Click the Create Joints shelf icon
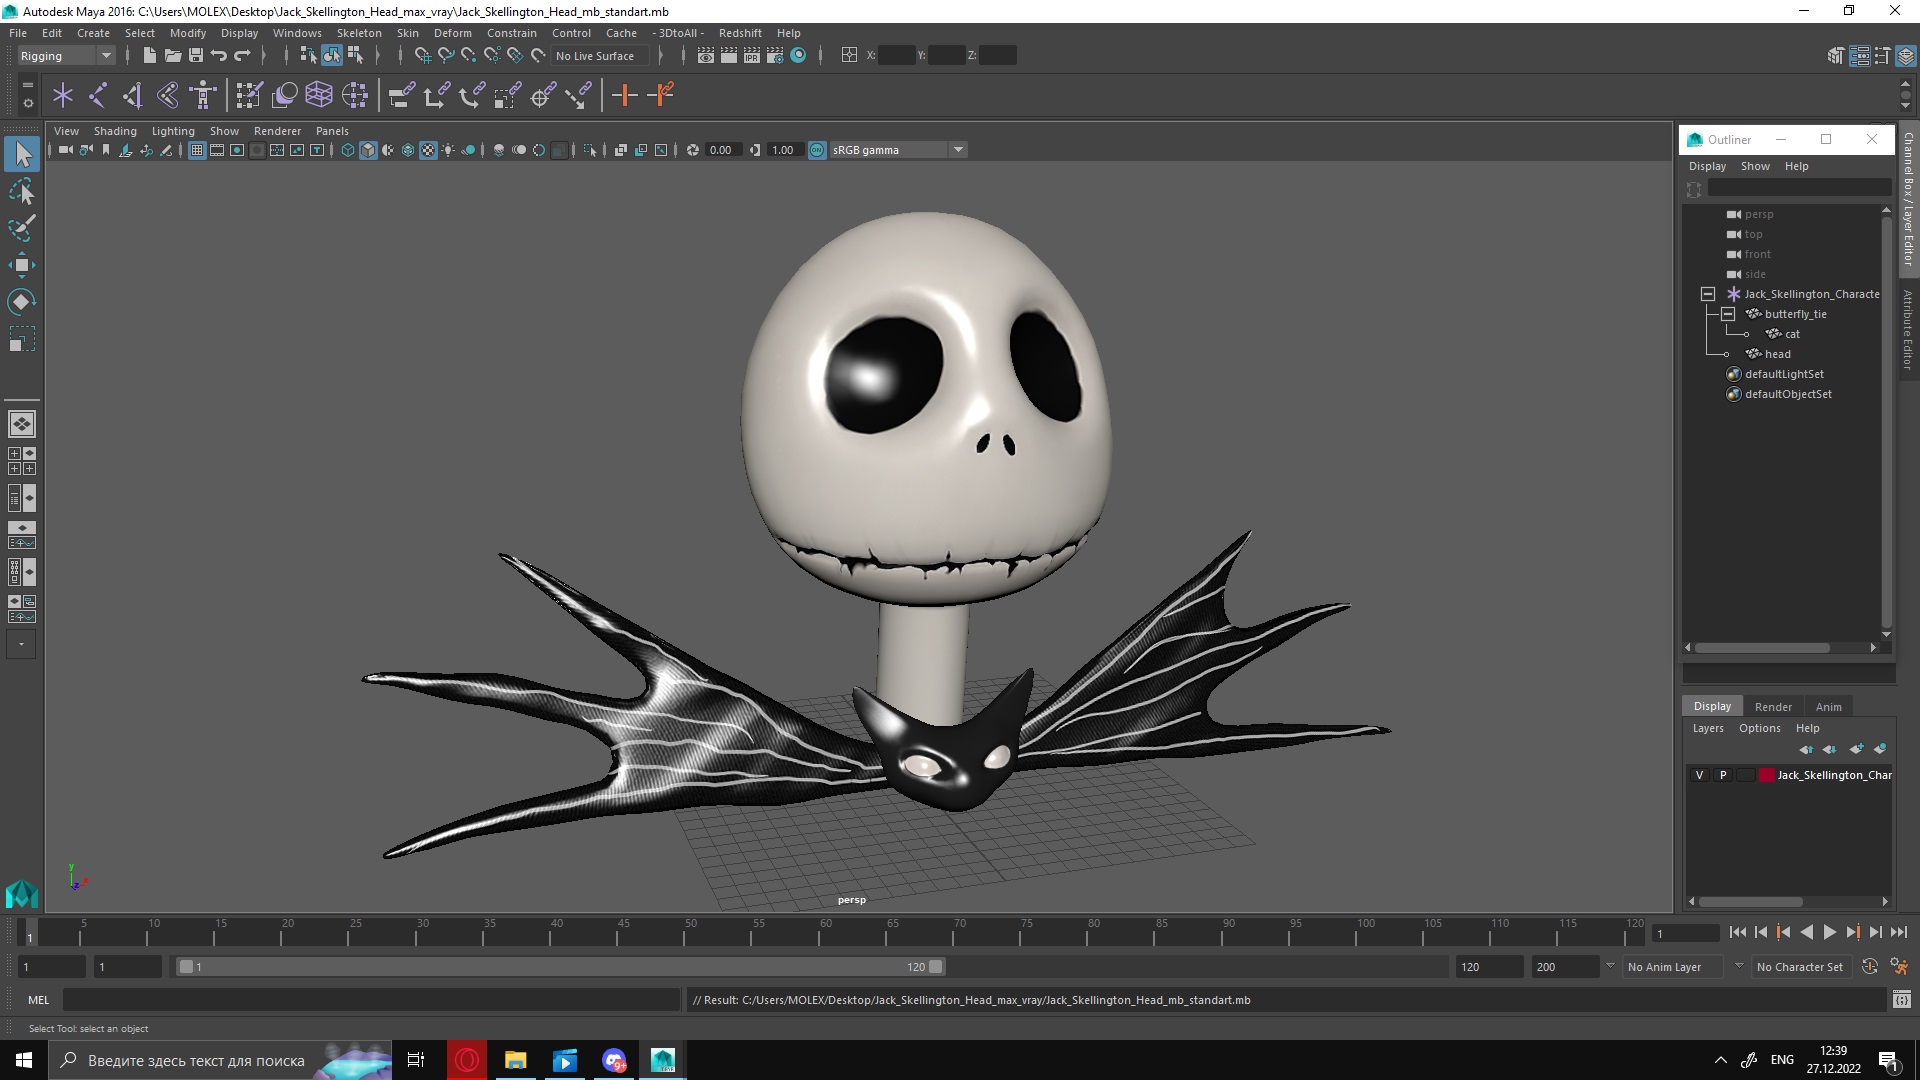 [x=98, y=95]
